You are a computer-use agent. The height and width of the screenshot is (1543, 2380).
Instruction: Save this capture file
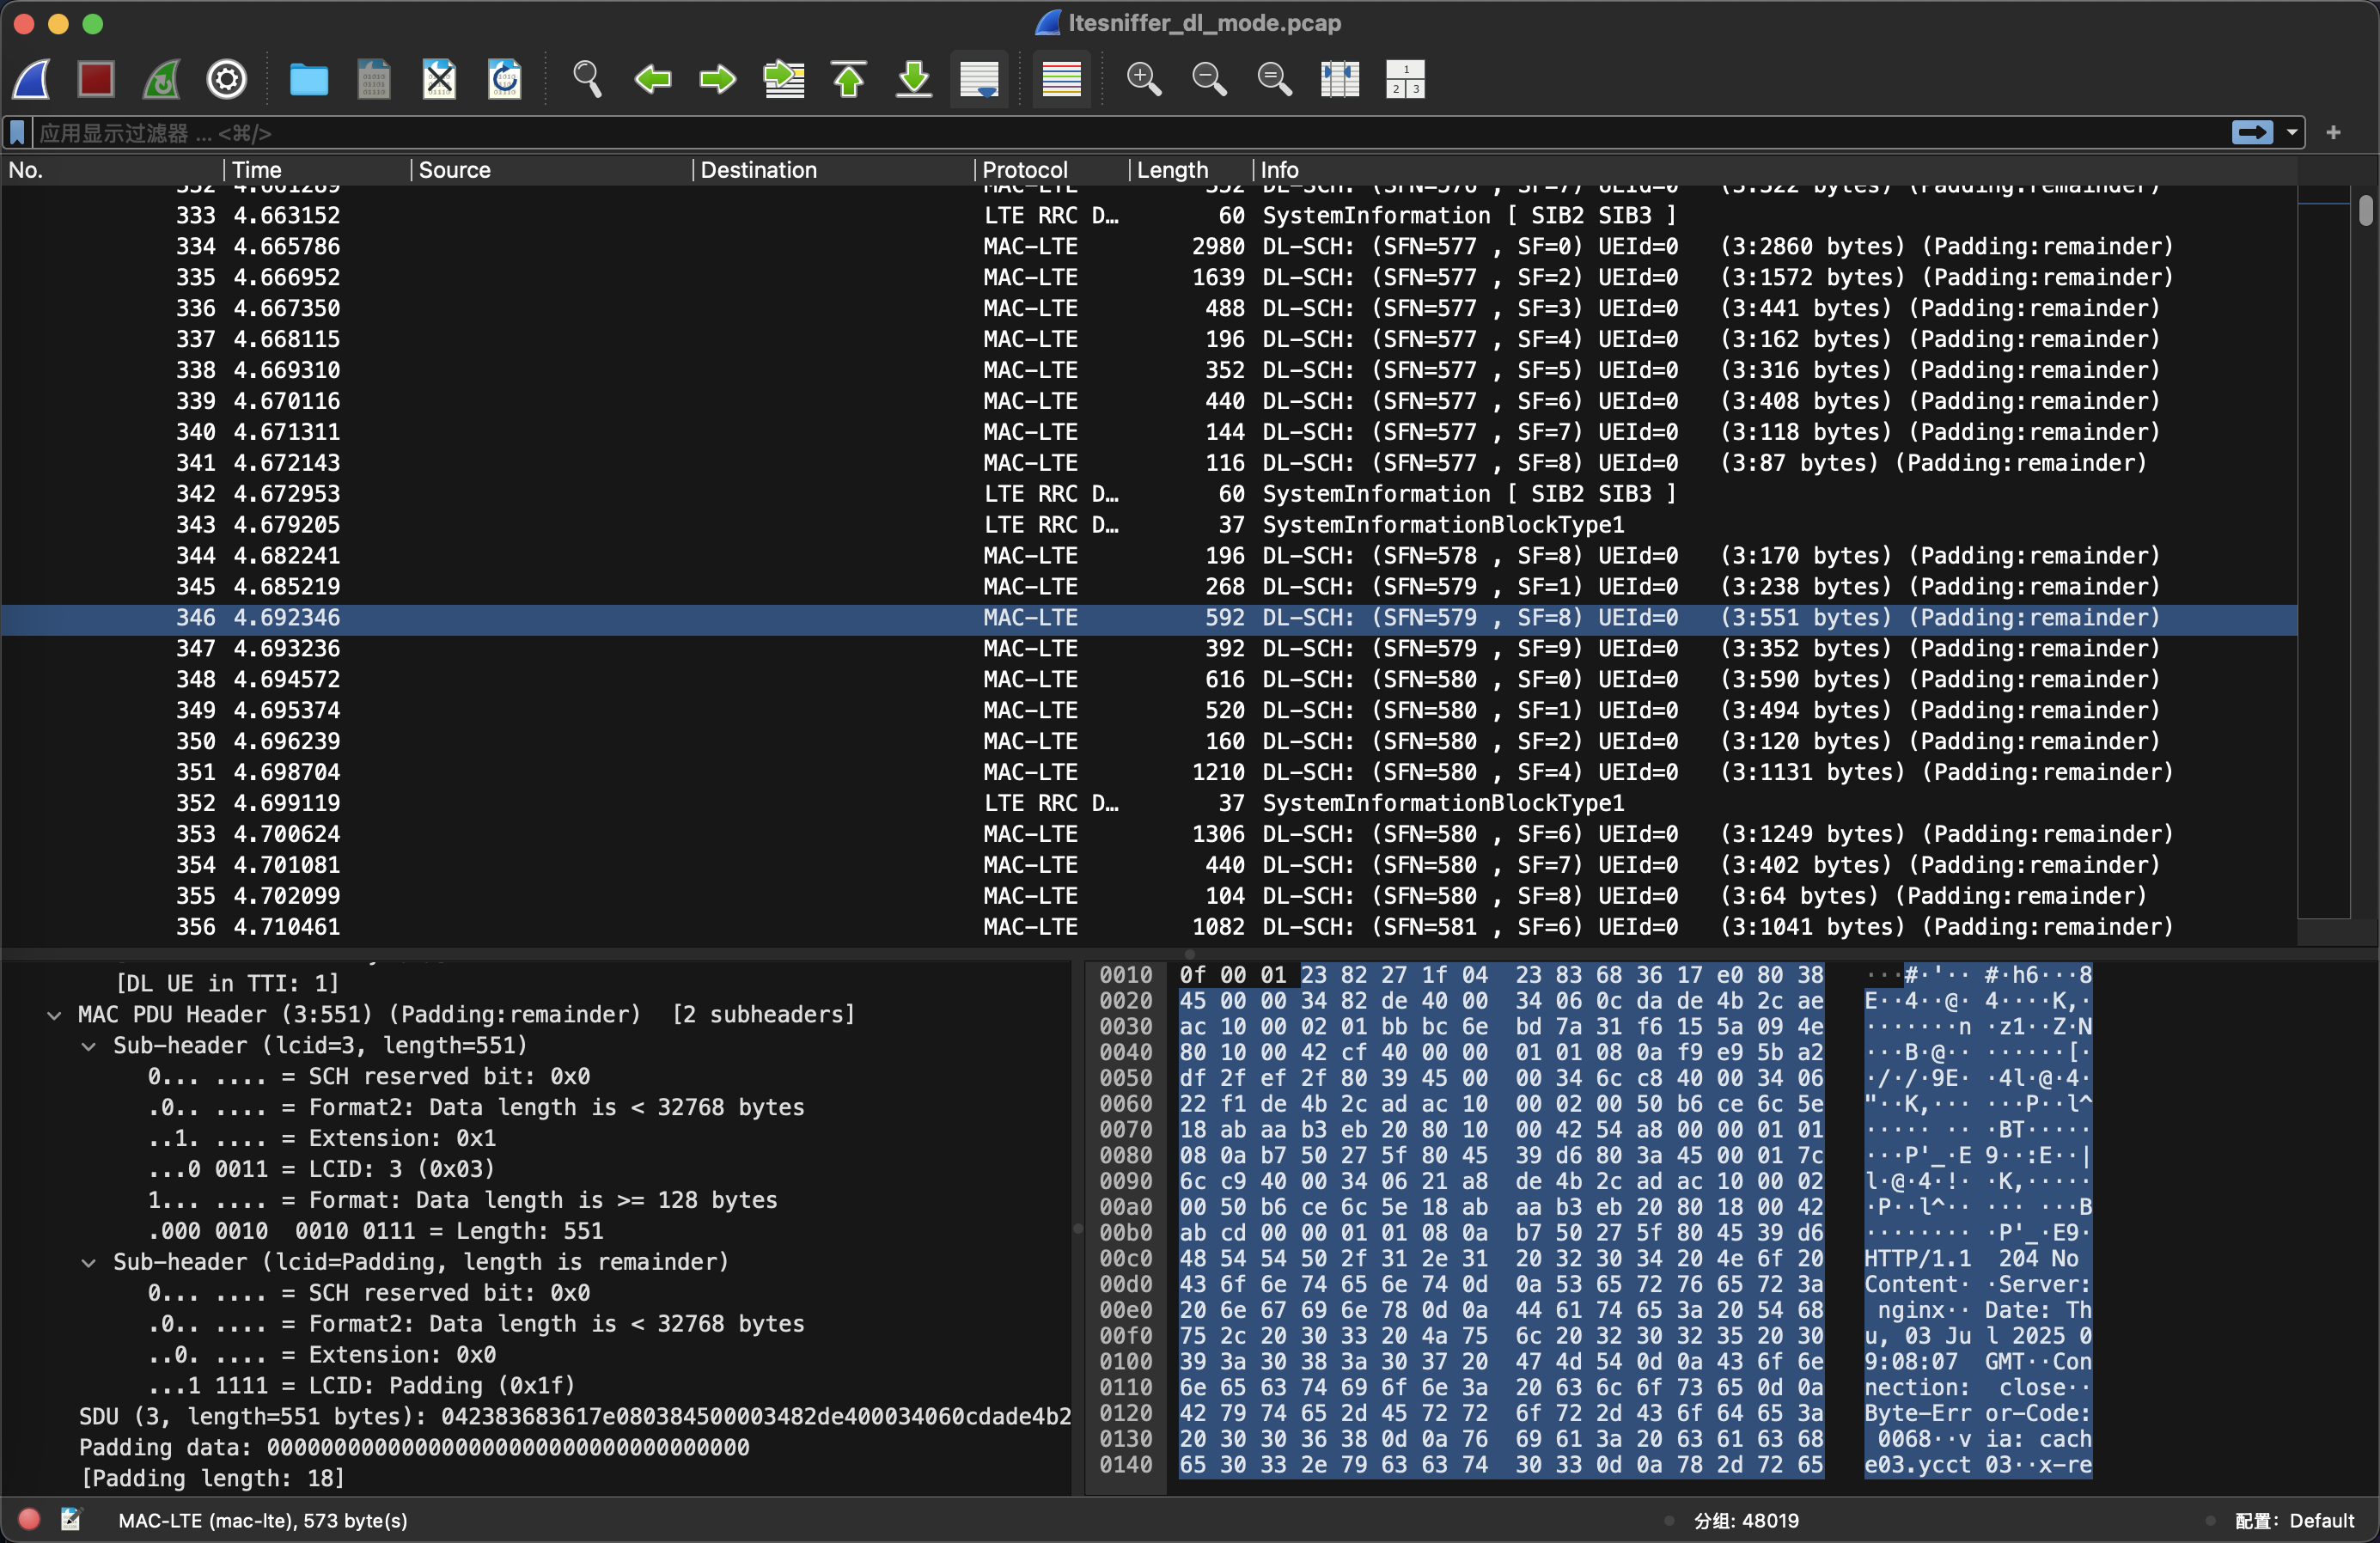click(x=374, y=79)
